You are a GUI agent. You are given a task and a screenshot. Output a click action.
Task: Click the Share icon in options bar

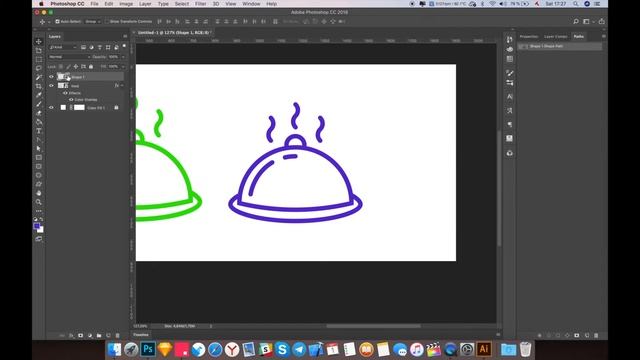click(602, 22)
